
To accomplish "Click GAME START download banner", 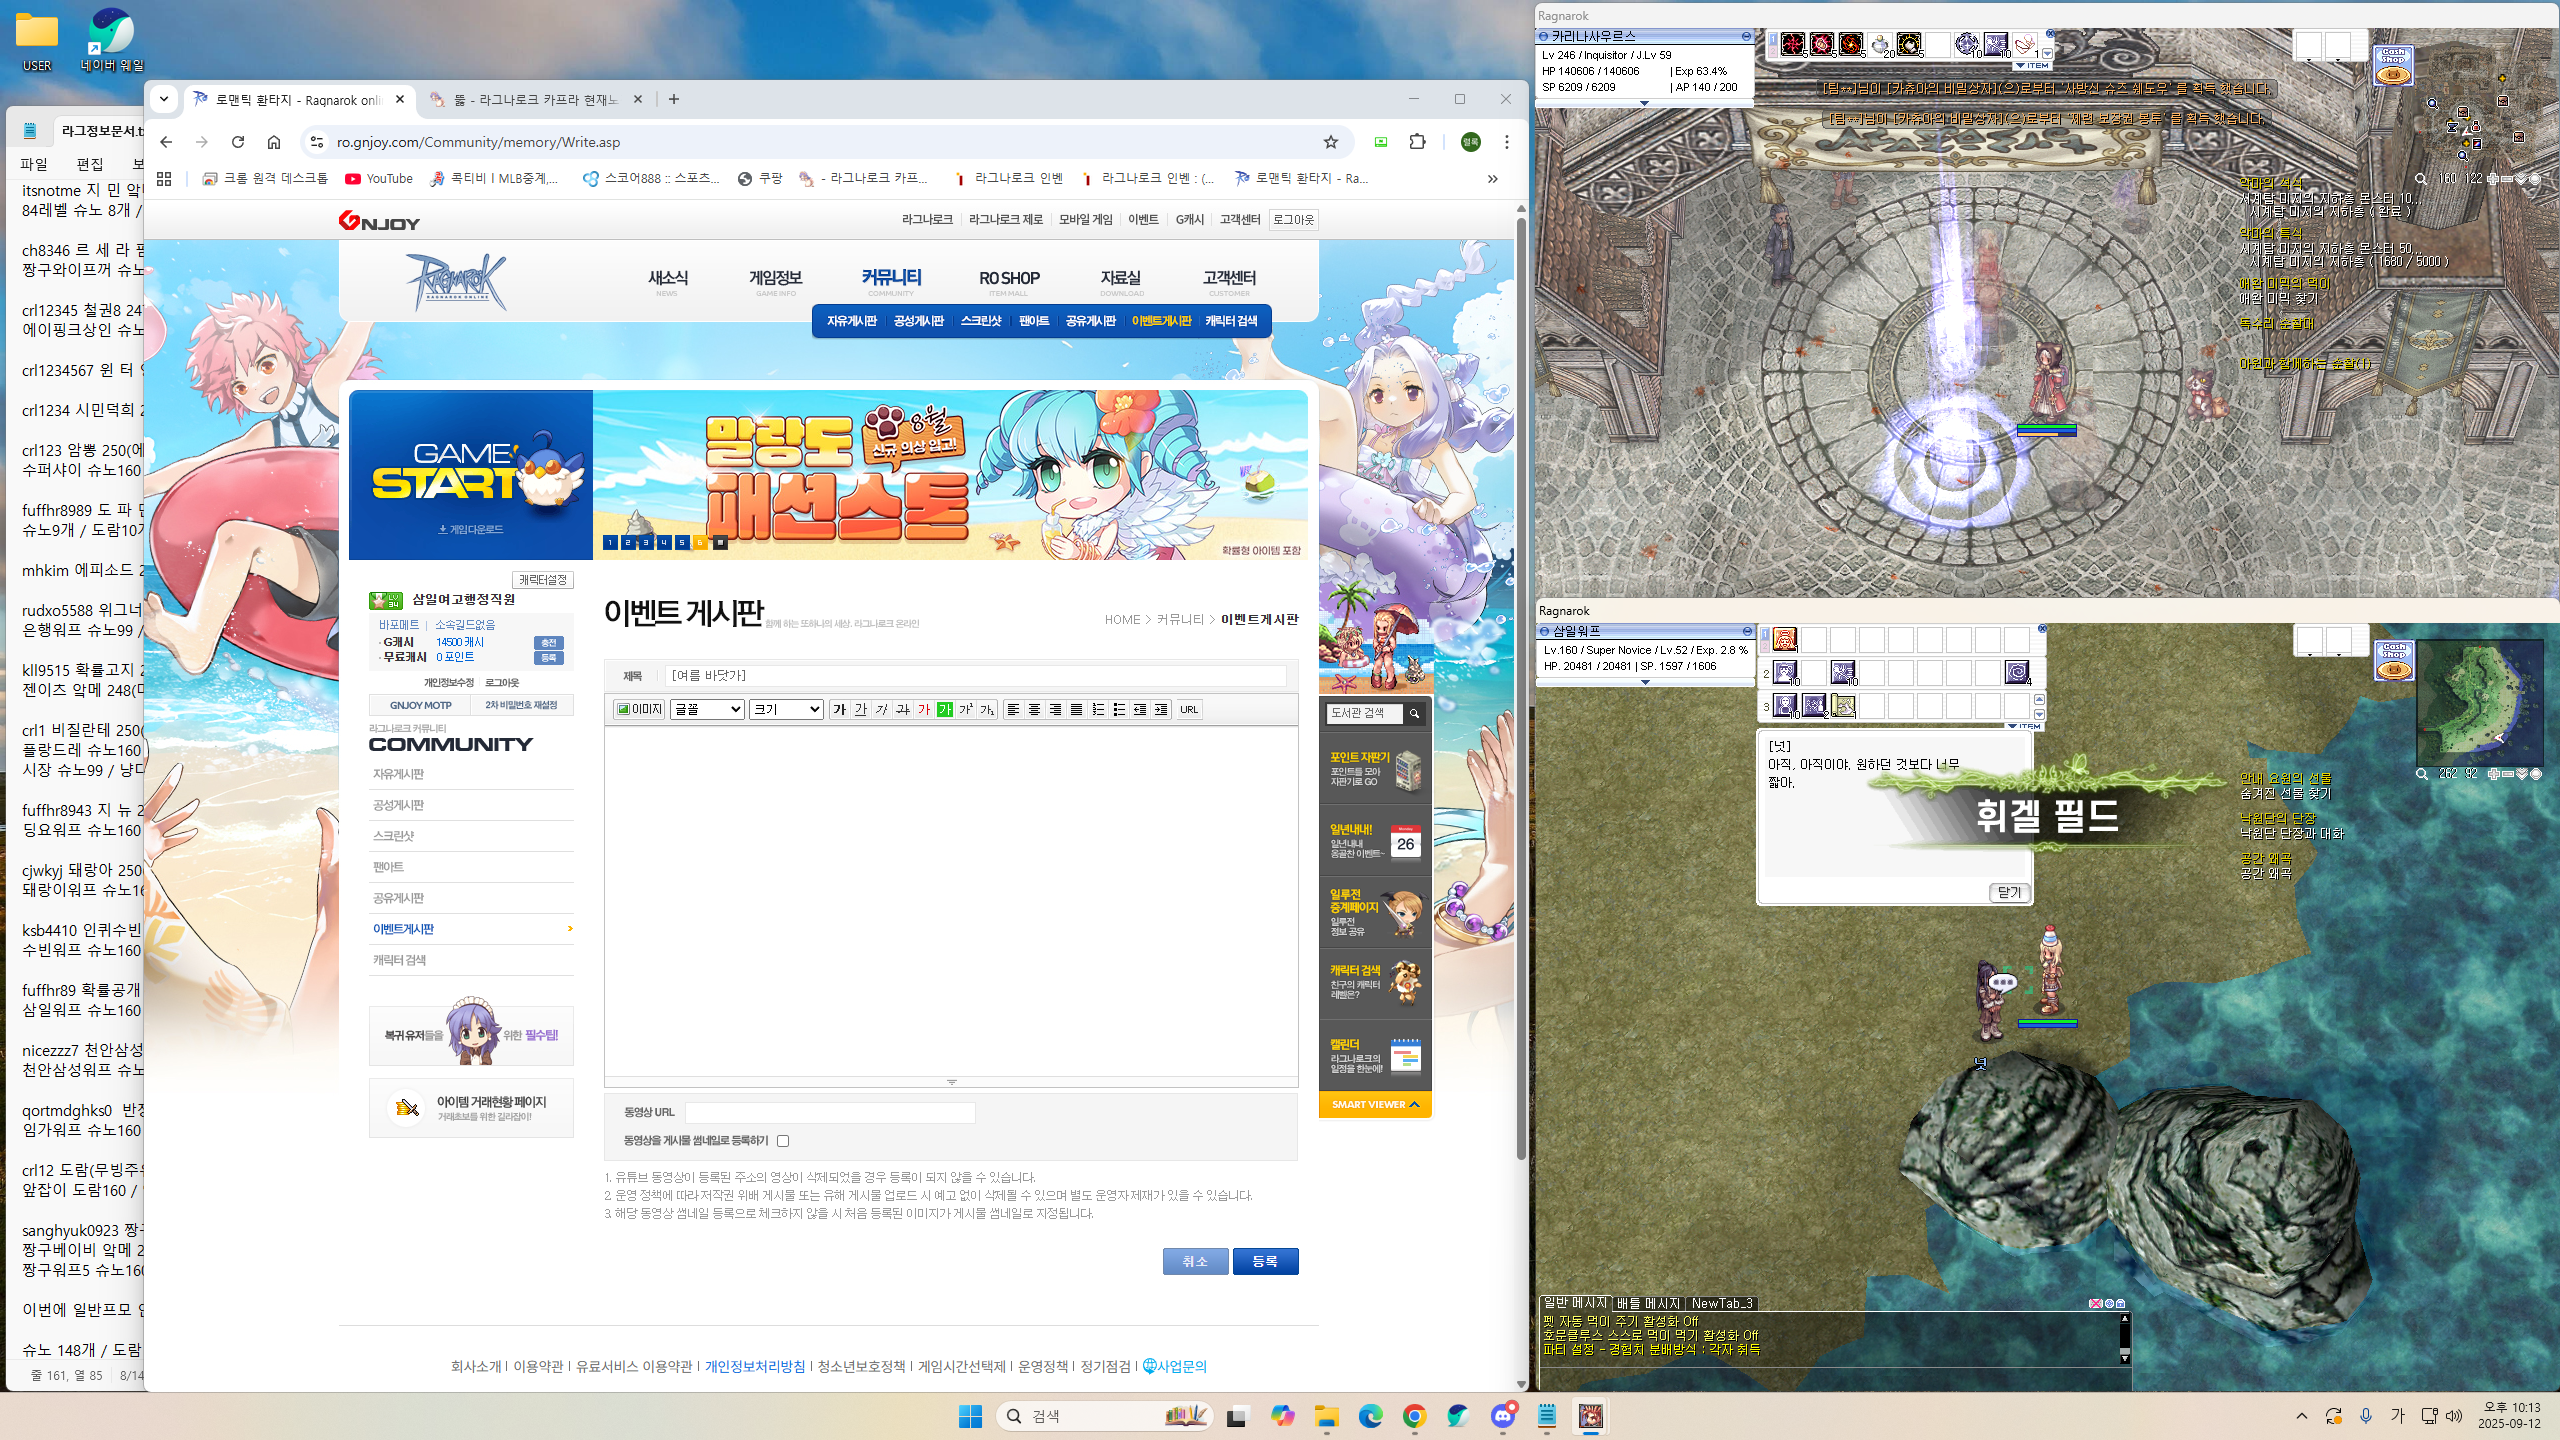I will [x=471, y=475].
